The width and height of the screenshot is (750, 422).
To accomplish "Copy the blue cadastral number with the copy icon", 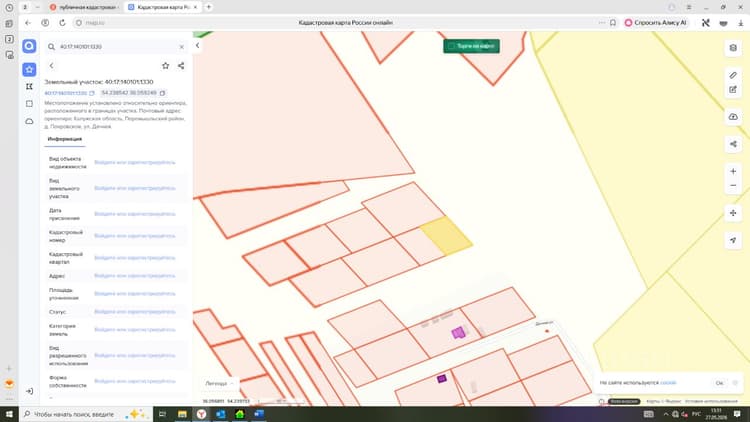I will [x=92, y=93].
